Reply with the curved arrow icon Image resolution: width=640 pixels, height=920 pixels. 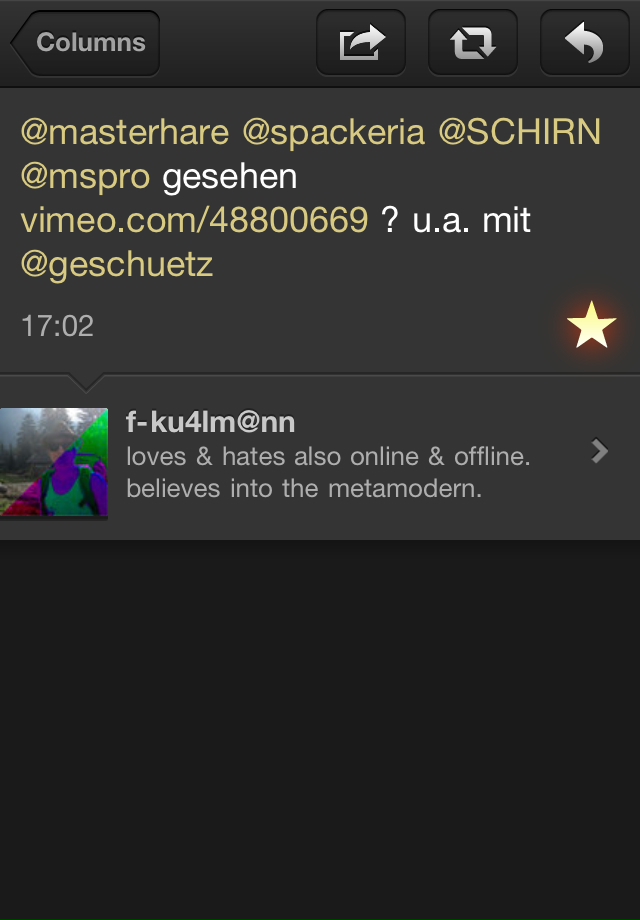pyautogui.click(x=584, y=42)
